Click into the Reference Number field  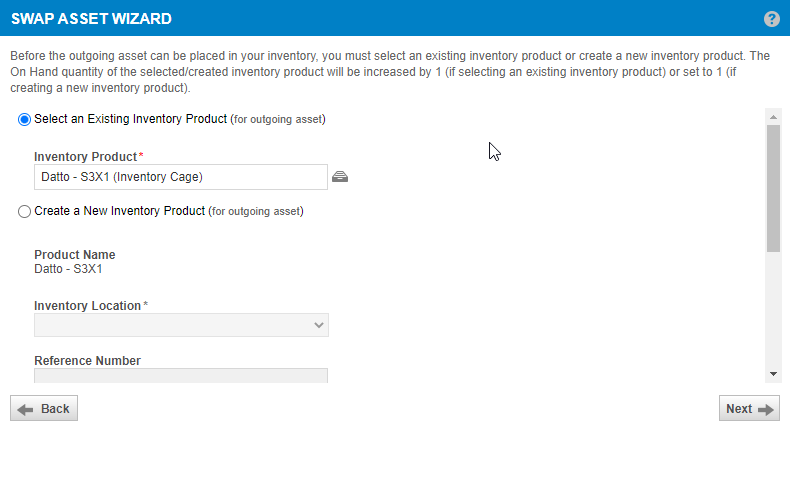click(181, 376)
